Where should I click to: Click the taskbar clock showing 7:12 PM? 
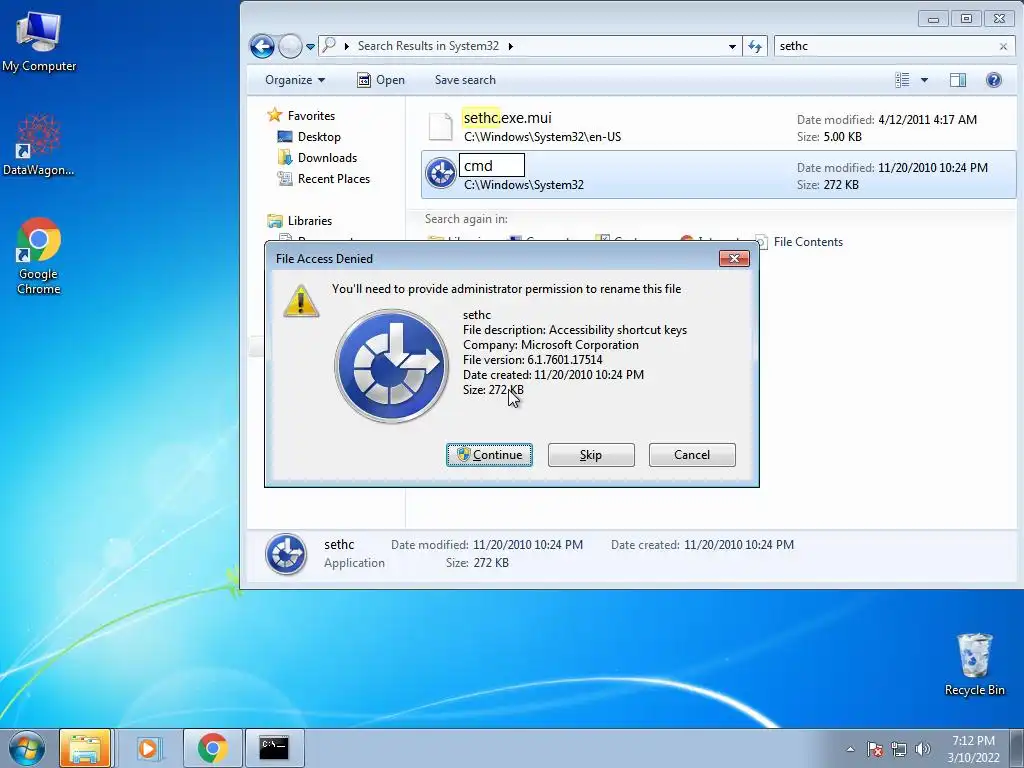974,749
